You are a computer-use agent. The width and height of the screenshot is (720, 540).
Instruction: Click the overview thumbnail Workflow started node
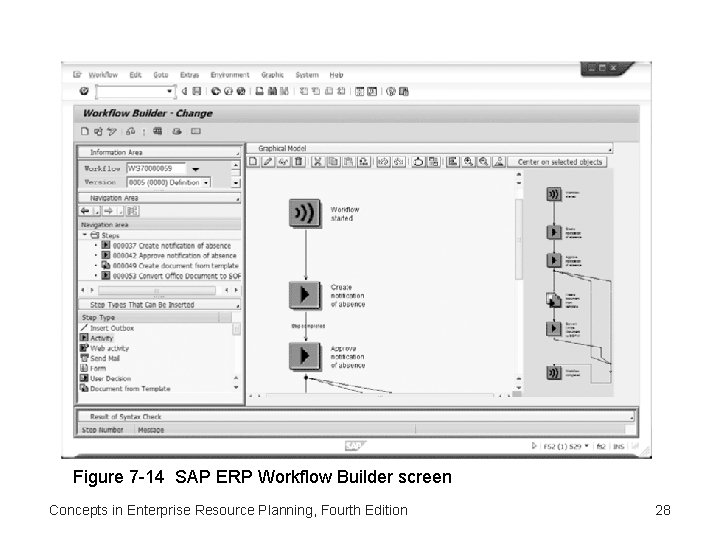554,194
